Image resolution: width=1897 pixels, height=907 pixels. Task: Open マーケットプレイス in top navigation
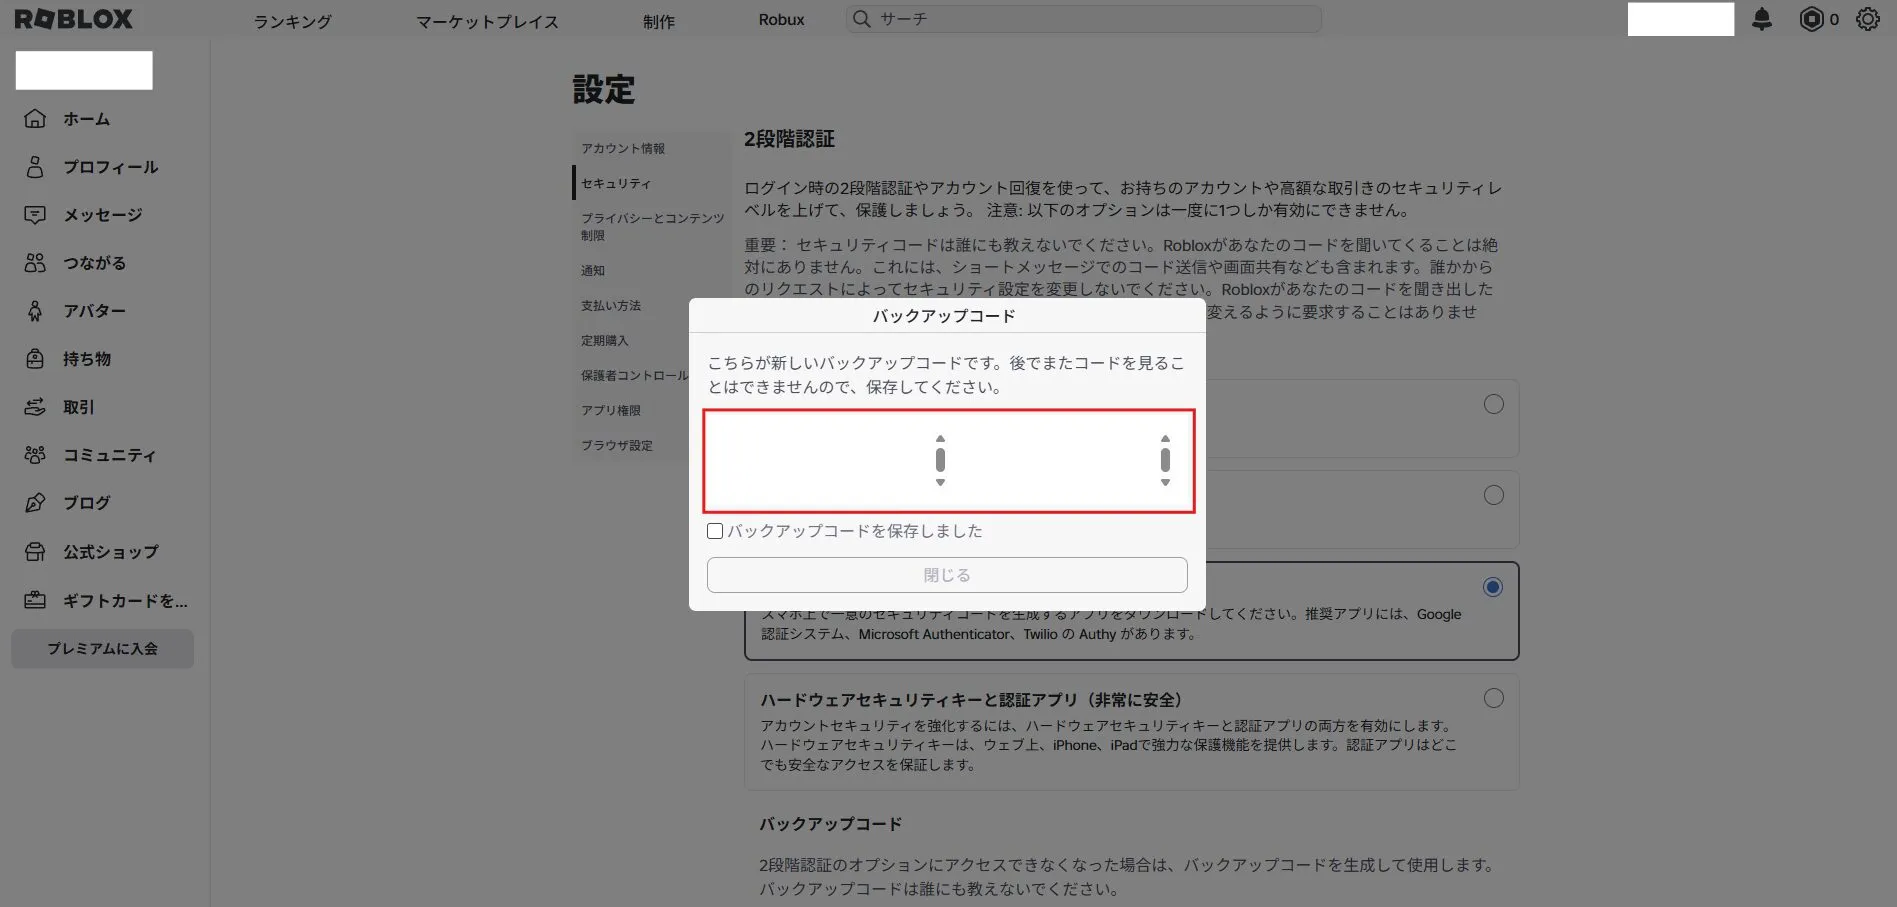487,20
